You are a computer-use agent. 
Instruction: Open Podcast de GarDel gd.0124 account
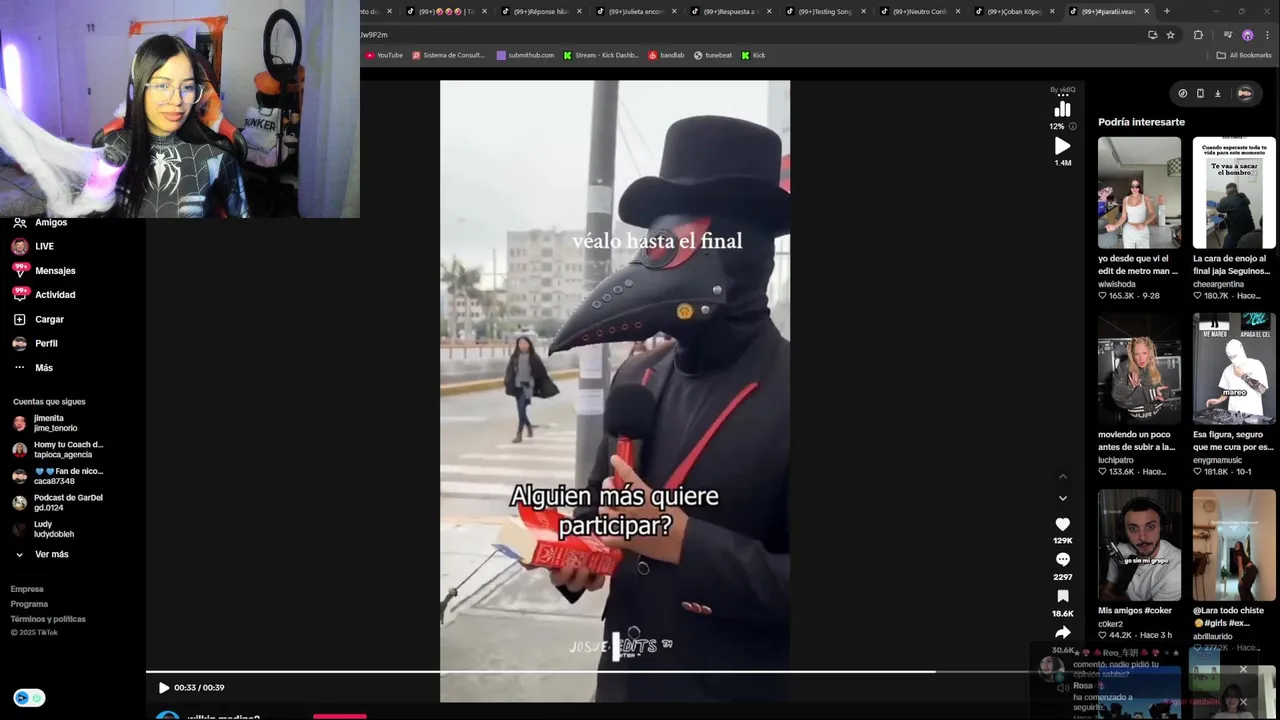(x=57, y=502)
